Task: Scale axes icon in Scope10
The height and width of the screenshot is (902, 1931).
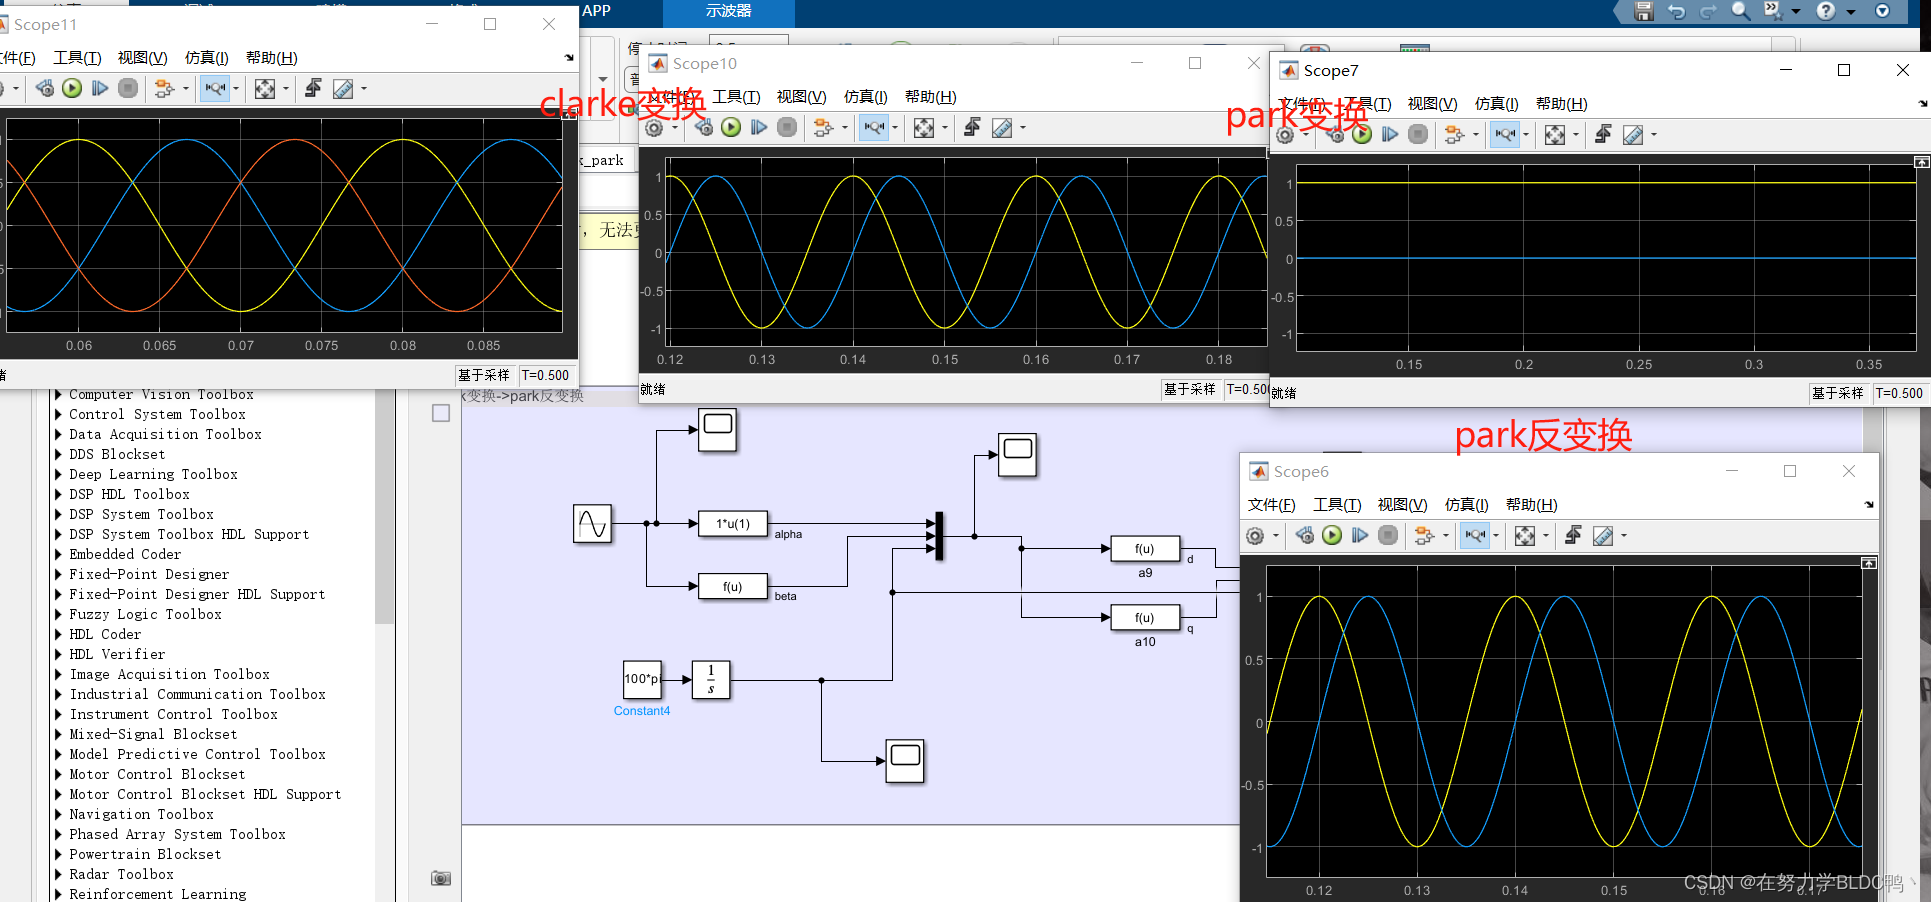Action: tap(924, 128)
